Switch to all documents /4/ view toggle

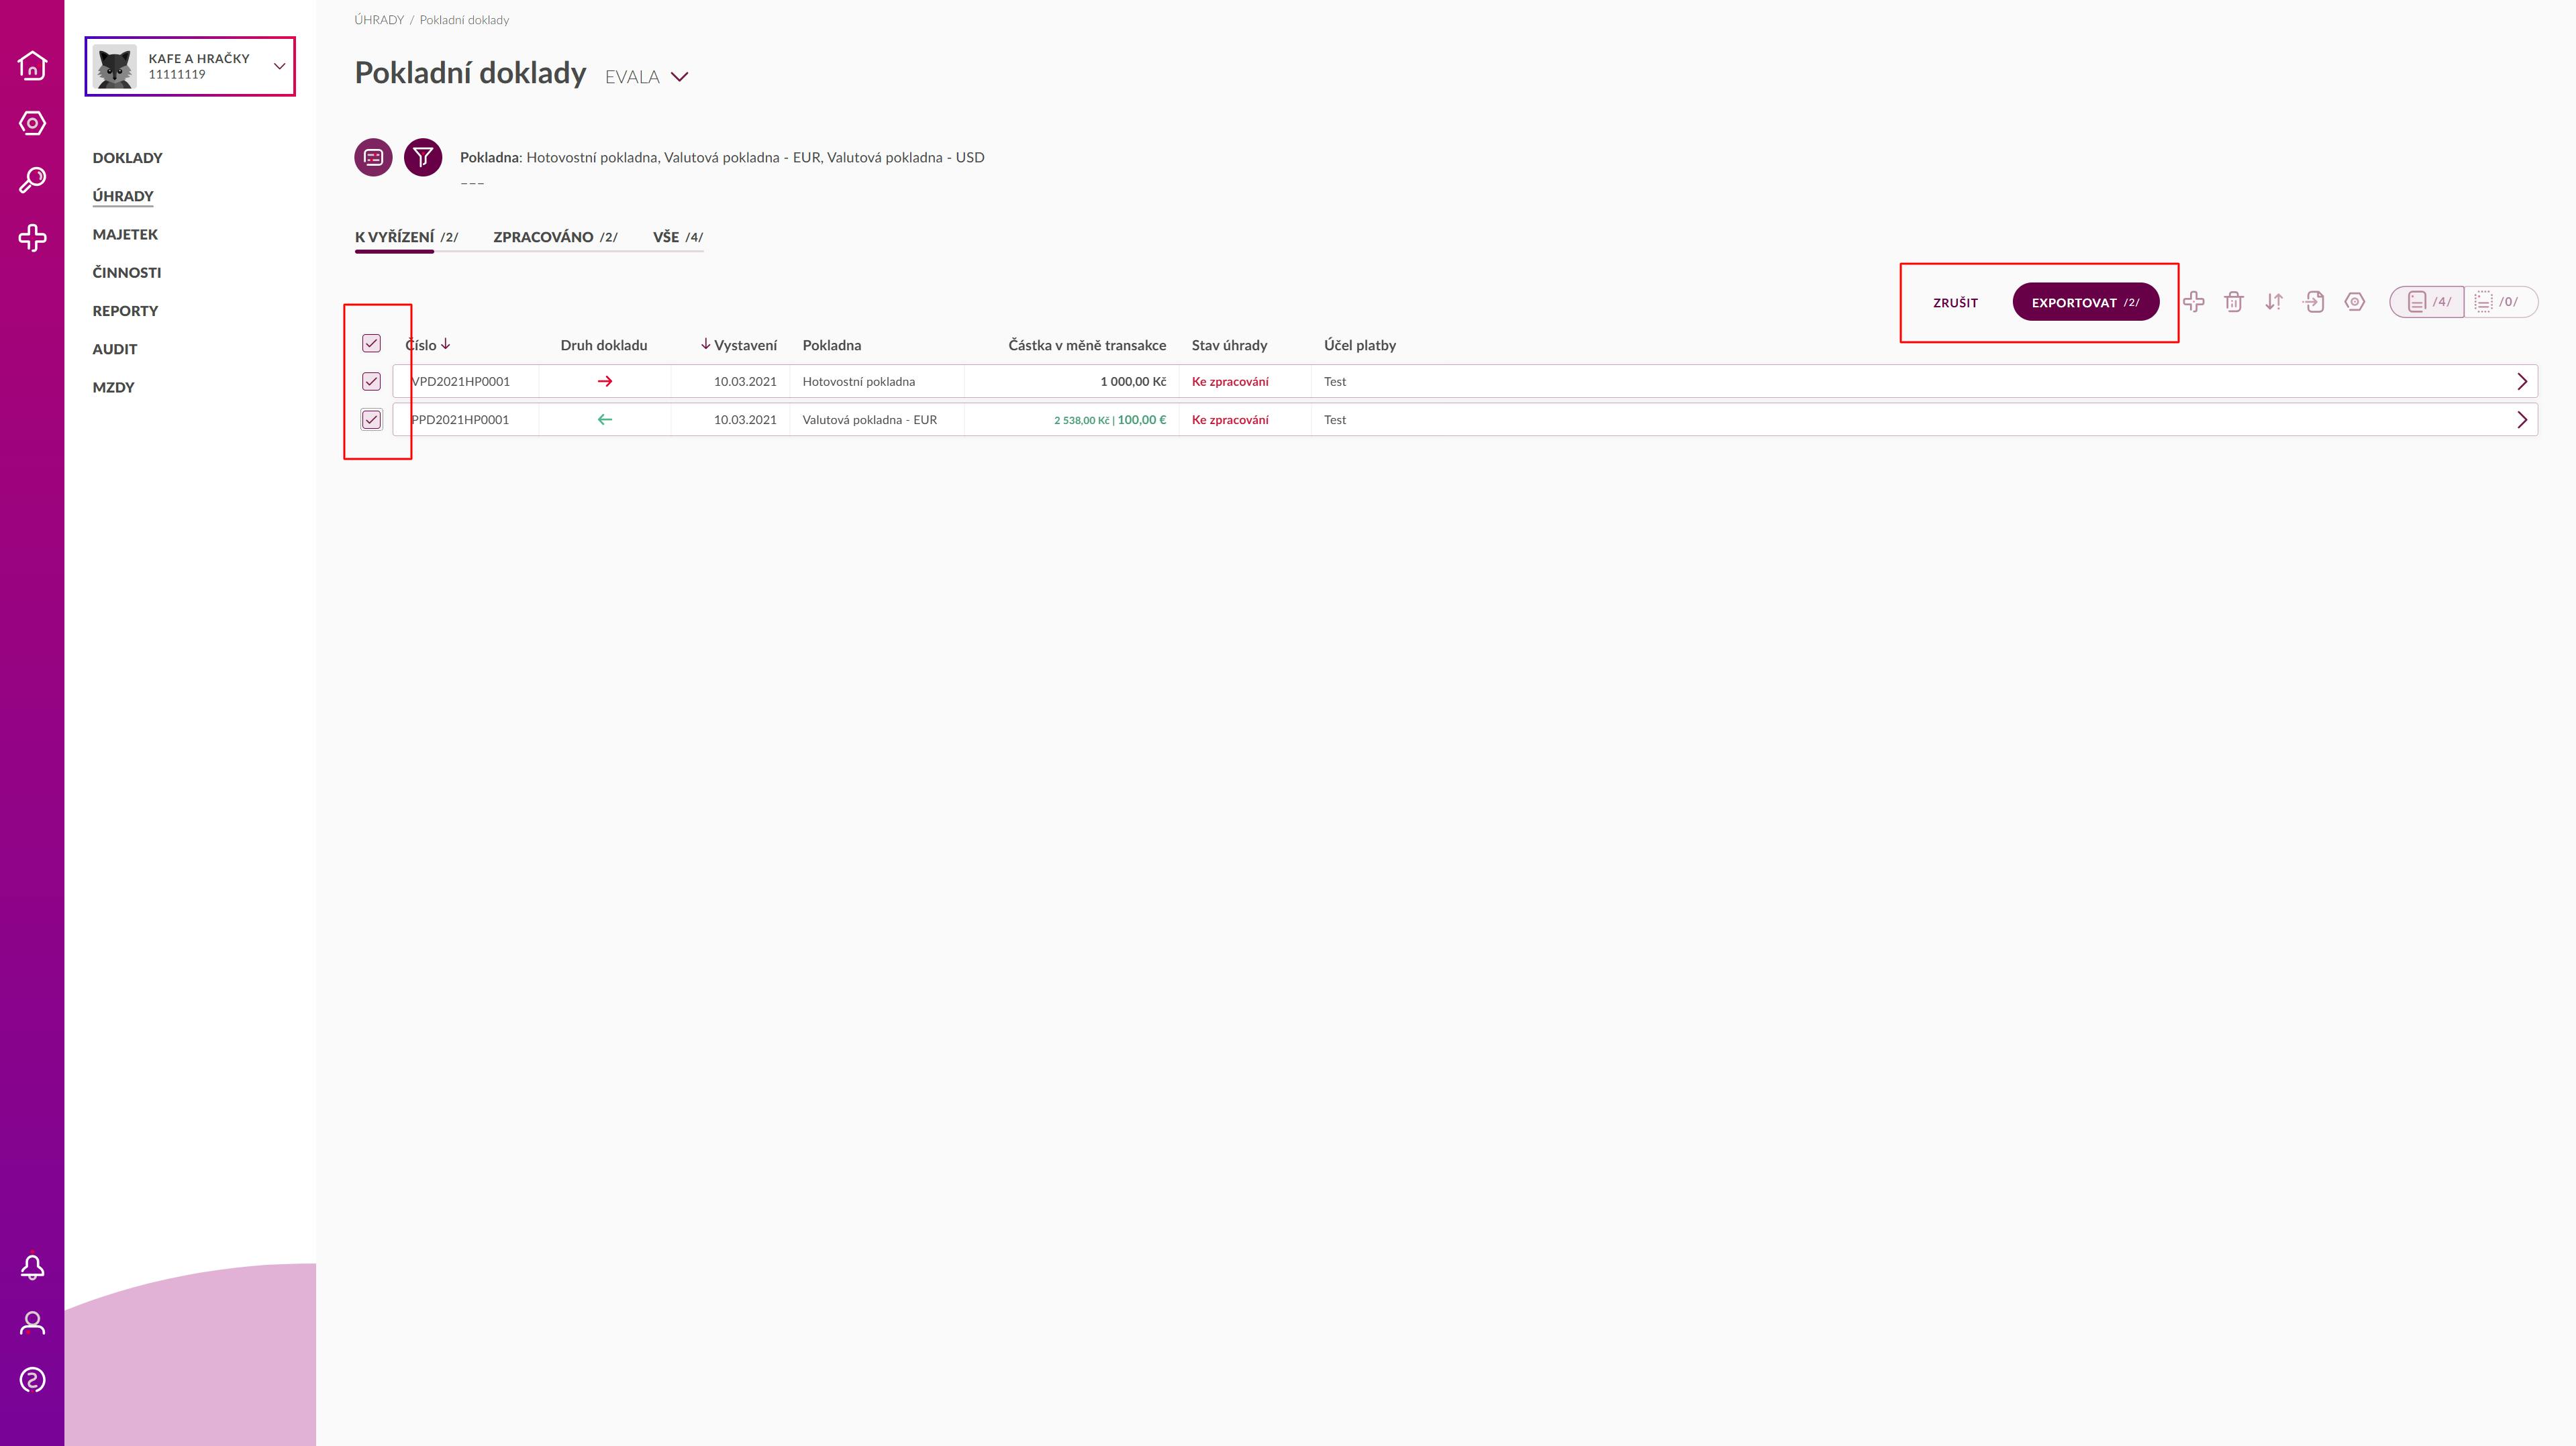click(x=2428, y=302)
